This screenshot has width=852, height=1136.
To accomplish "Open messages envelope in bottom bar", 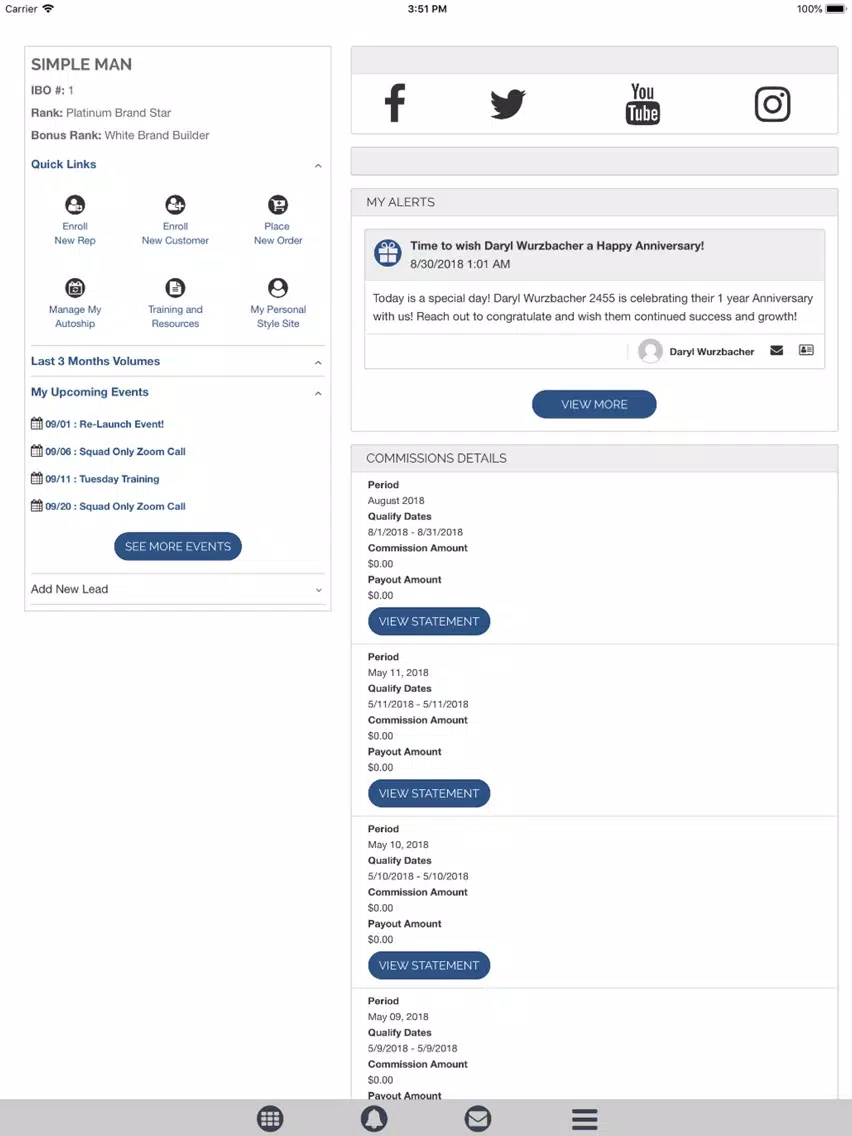I will tap(478, 1118).
